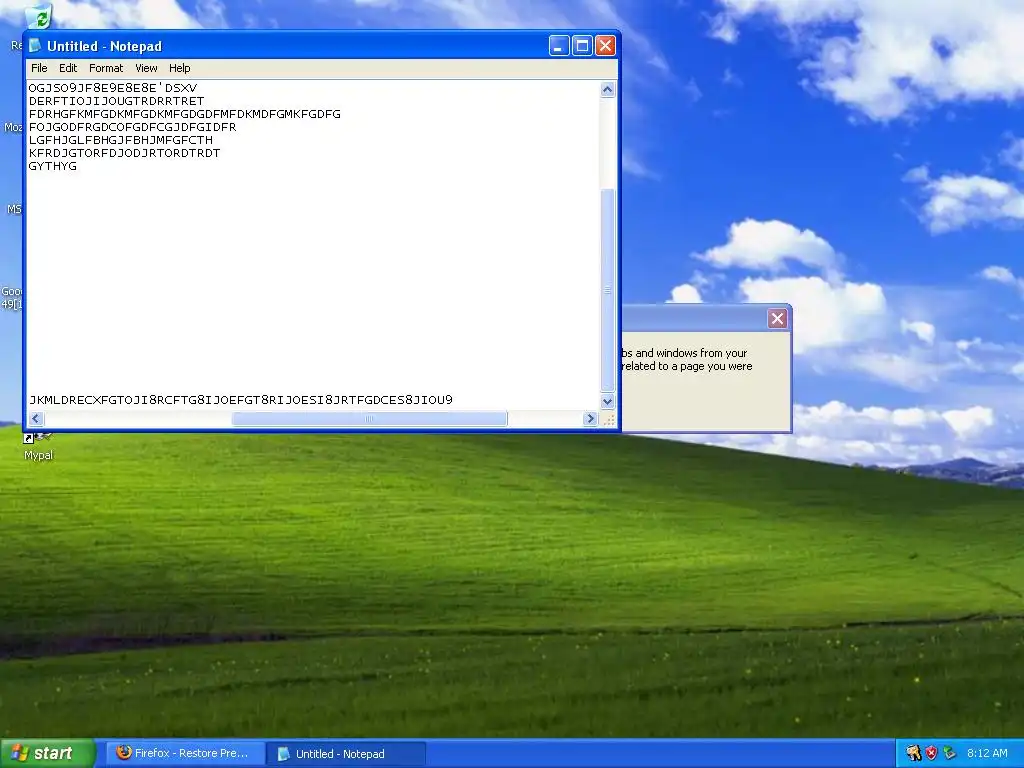Screen dimensions: 1024x768
Task: Click the horizontal scrollbar thumb
Action: 370,419
